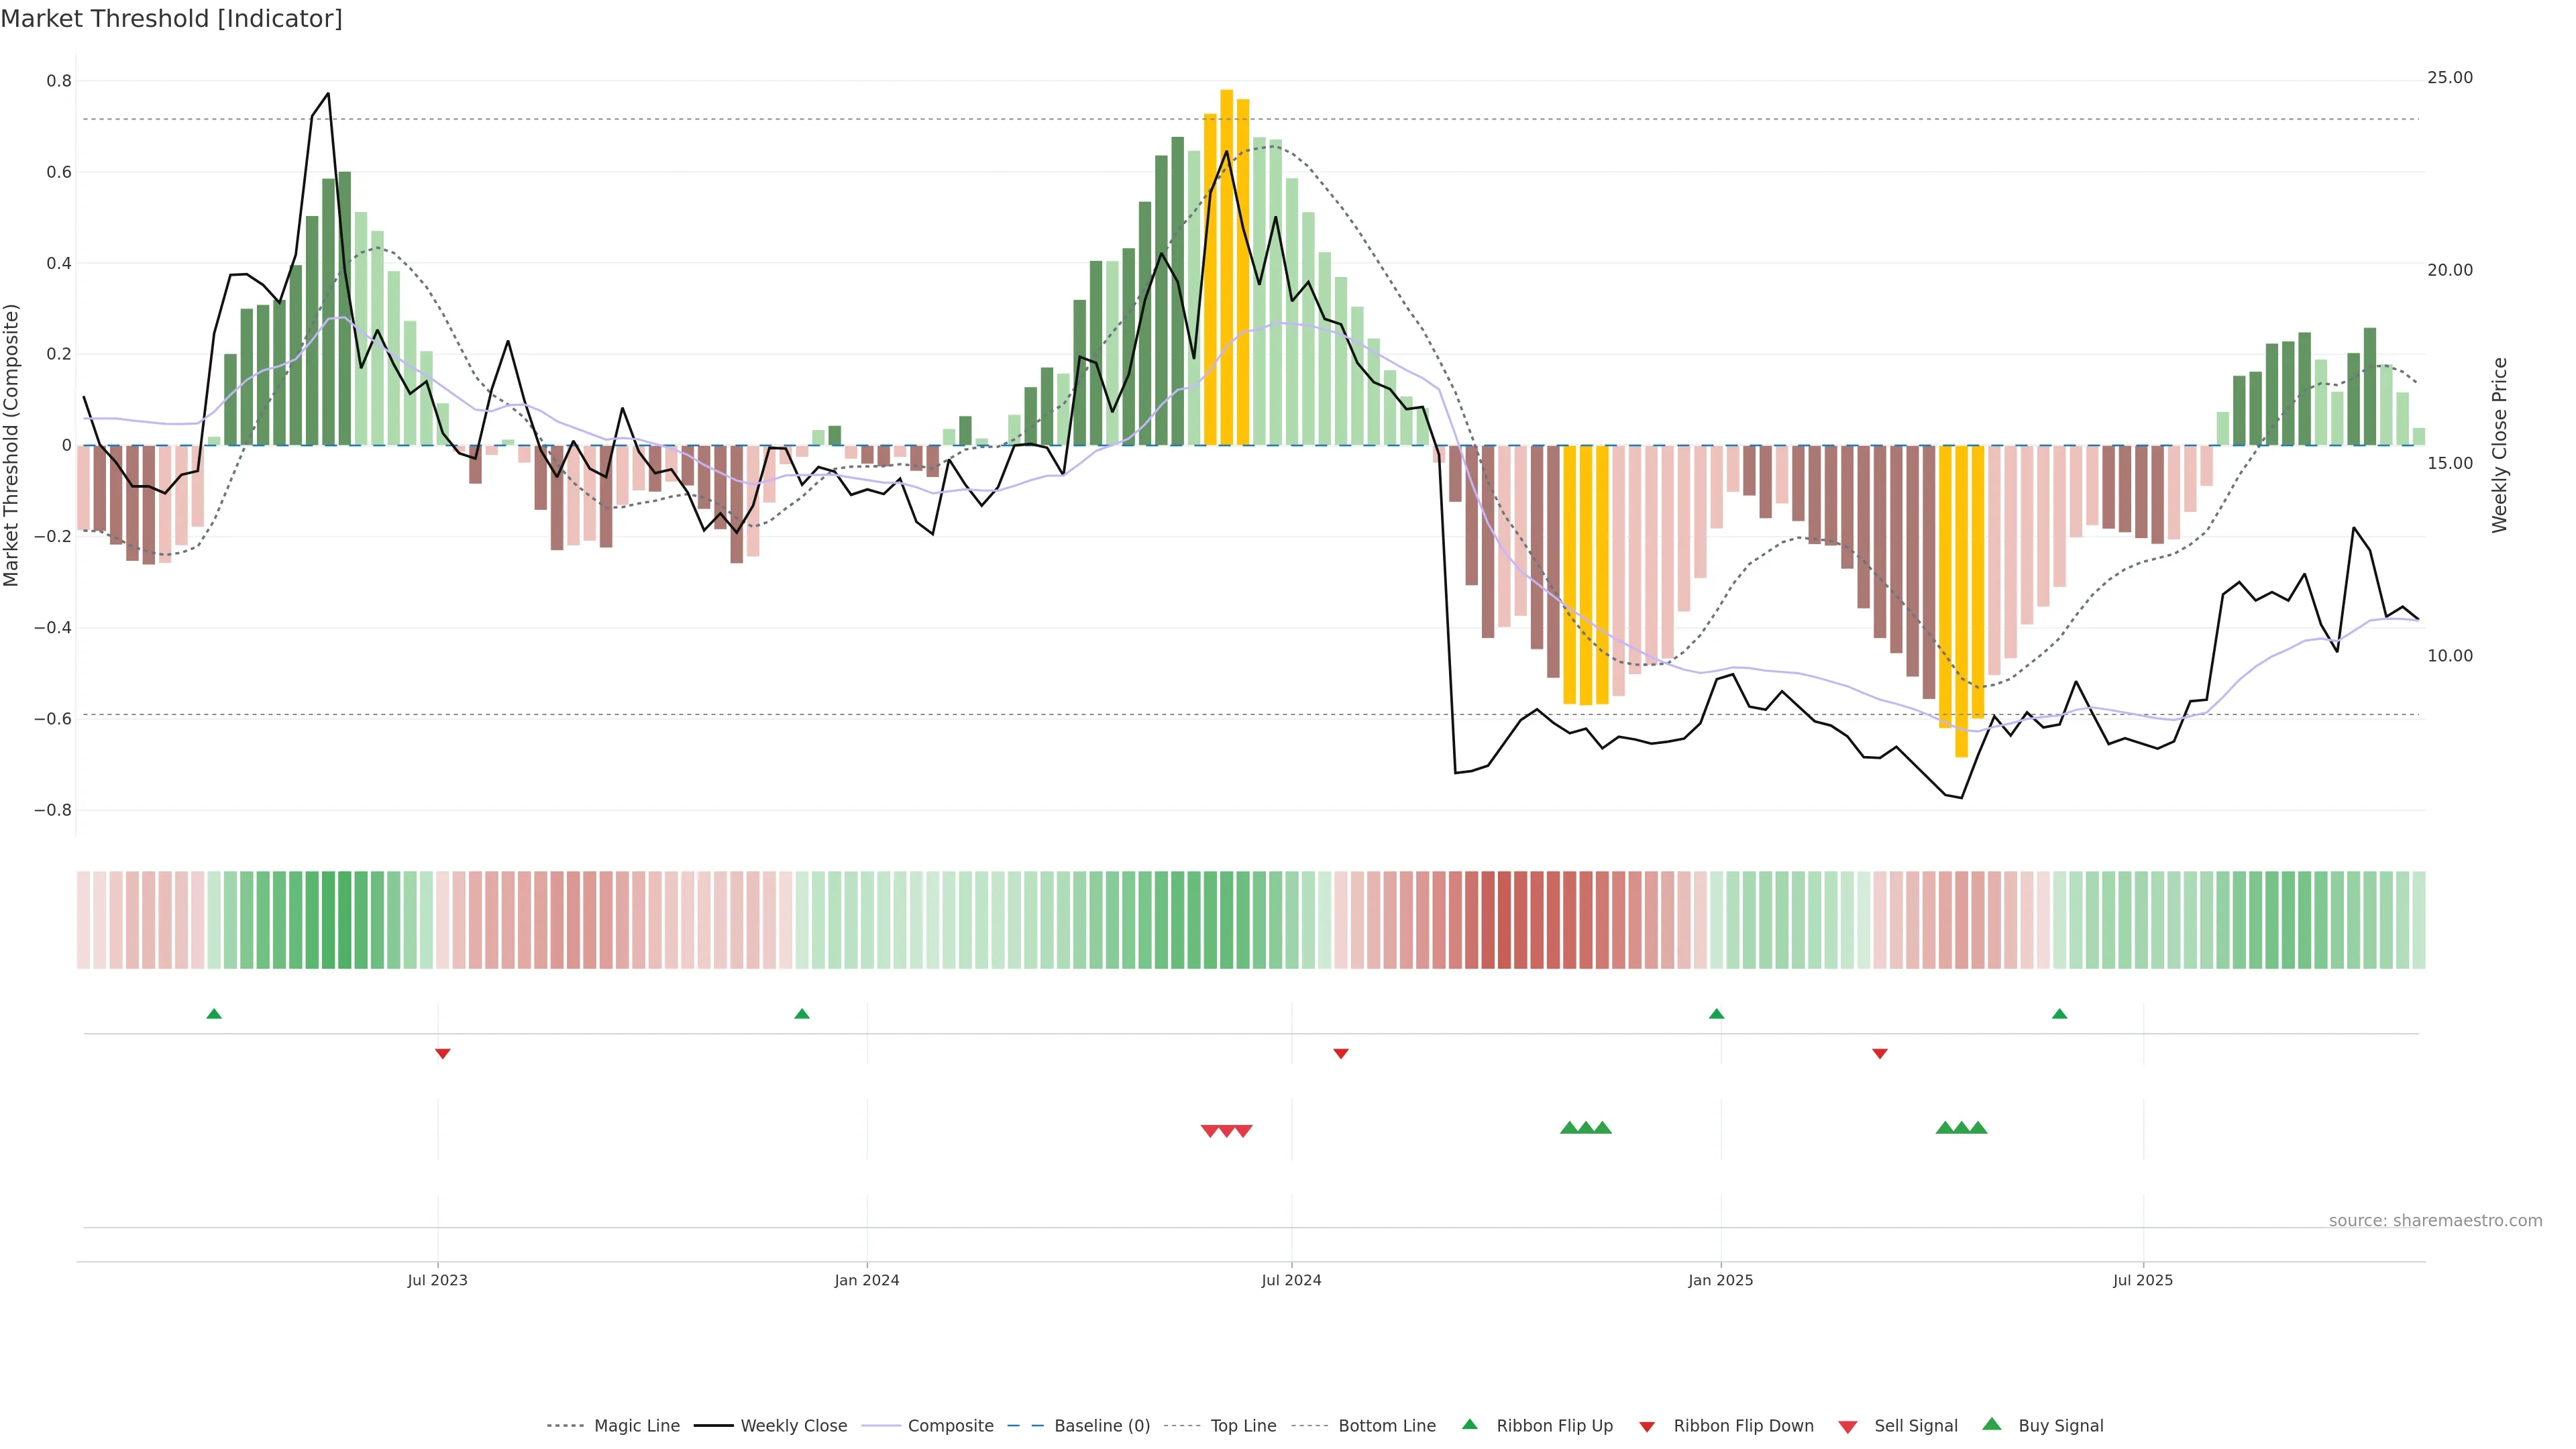
Task: Click the source: sharemaestro.com text
Action: [2435, 1220]
